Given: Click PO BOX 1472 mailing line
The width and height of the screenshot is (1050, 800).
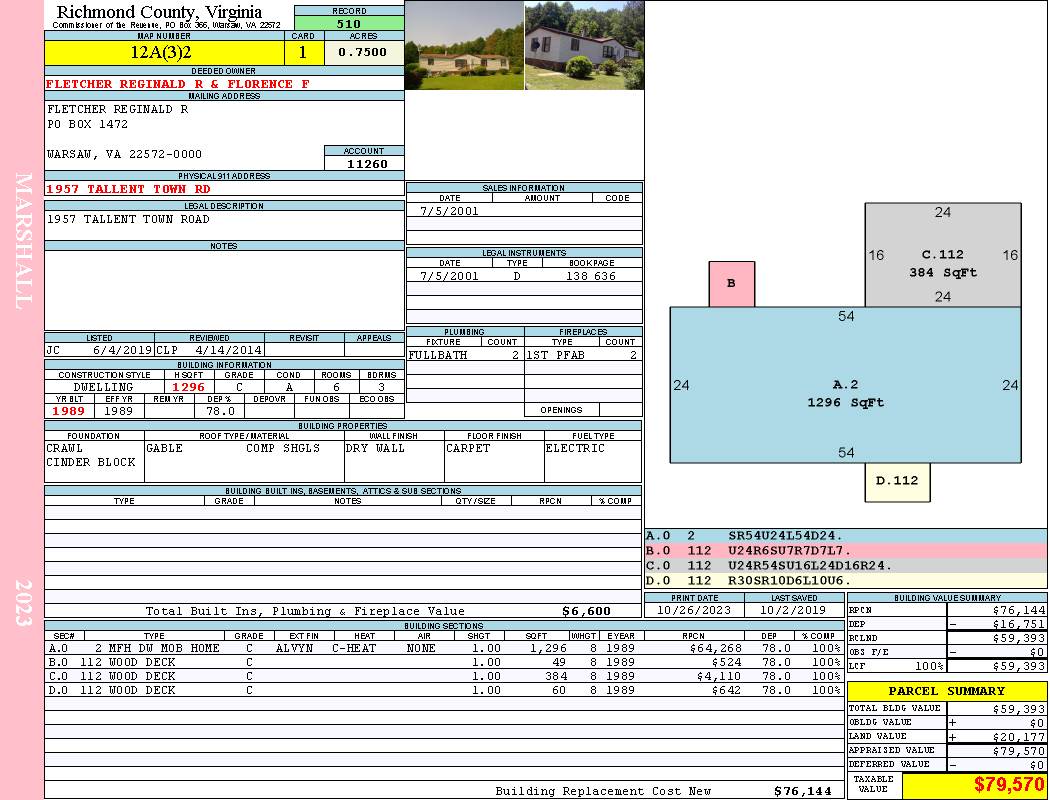Looking at the screenshot, I should [87, 124].
